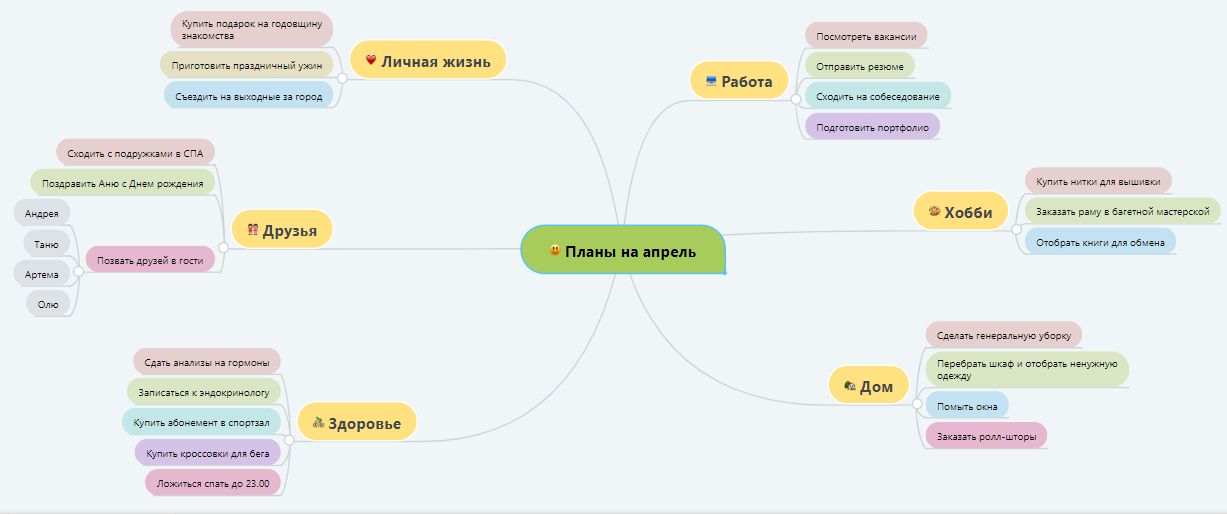Click the computer icon on Работа node
Viewport: 1227px width, 515px height.
tap(711, 81)
